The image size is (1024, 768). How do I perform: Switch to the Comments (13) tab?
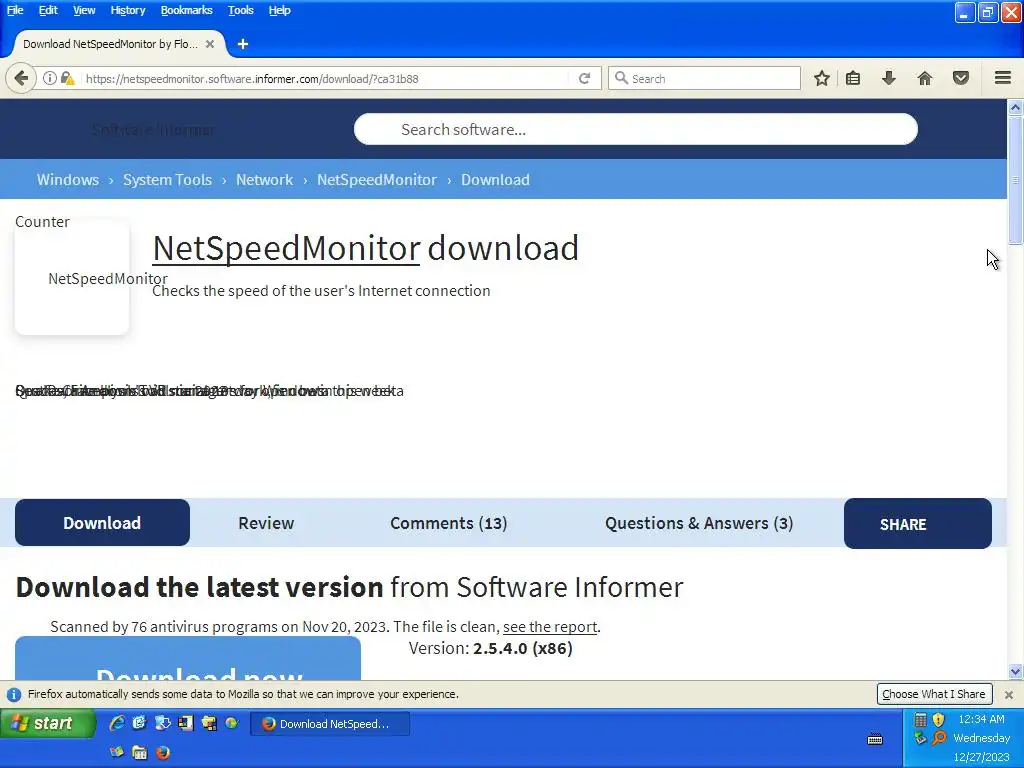(x=449, y=523)
